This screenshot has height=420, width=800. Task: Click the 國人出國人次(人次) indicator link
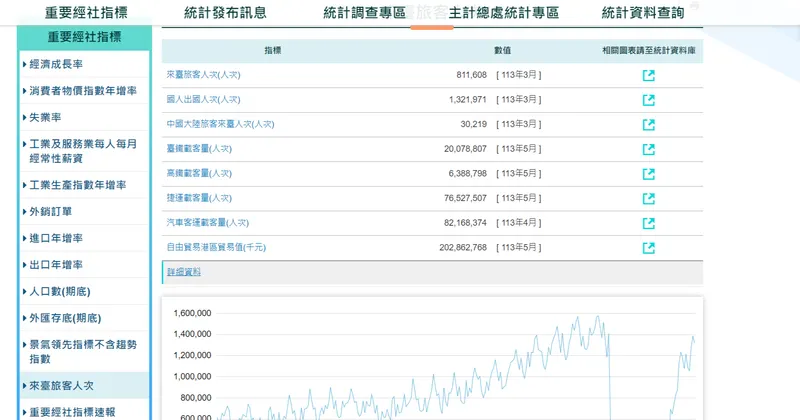203,100
